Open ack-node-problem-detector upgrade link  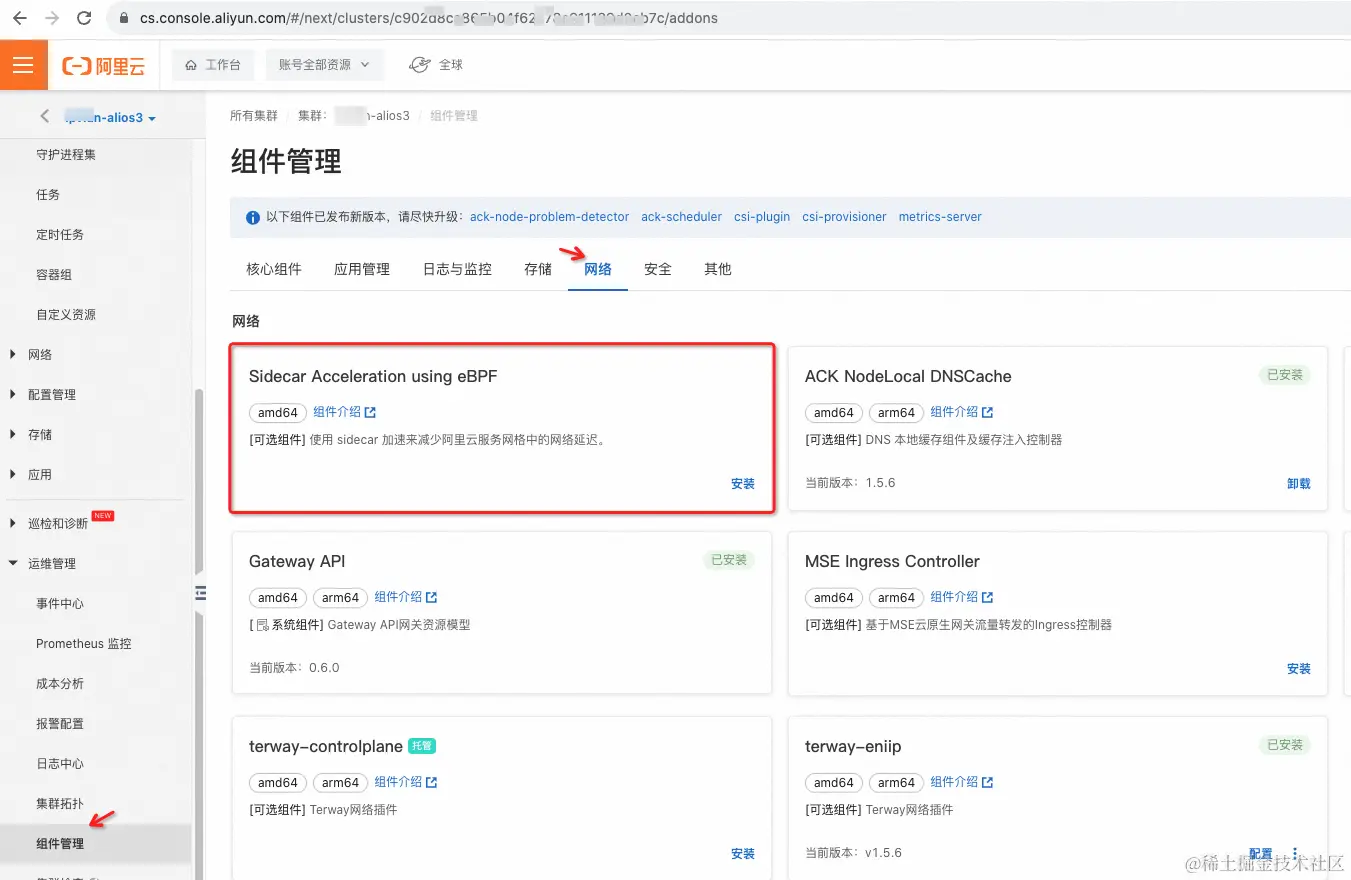coord(550,217)
